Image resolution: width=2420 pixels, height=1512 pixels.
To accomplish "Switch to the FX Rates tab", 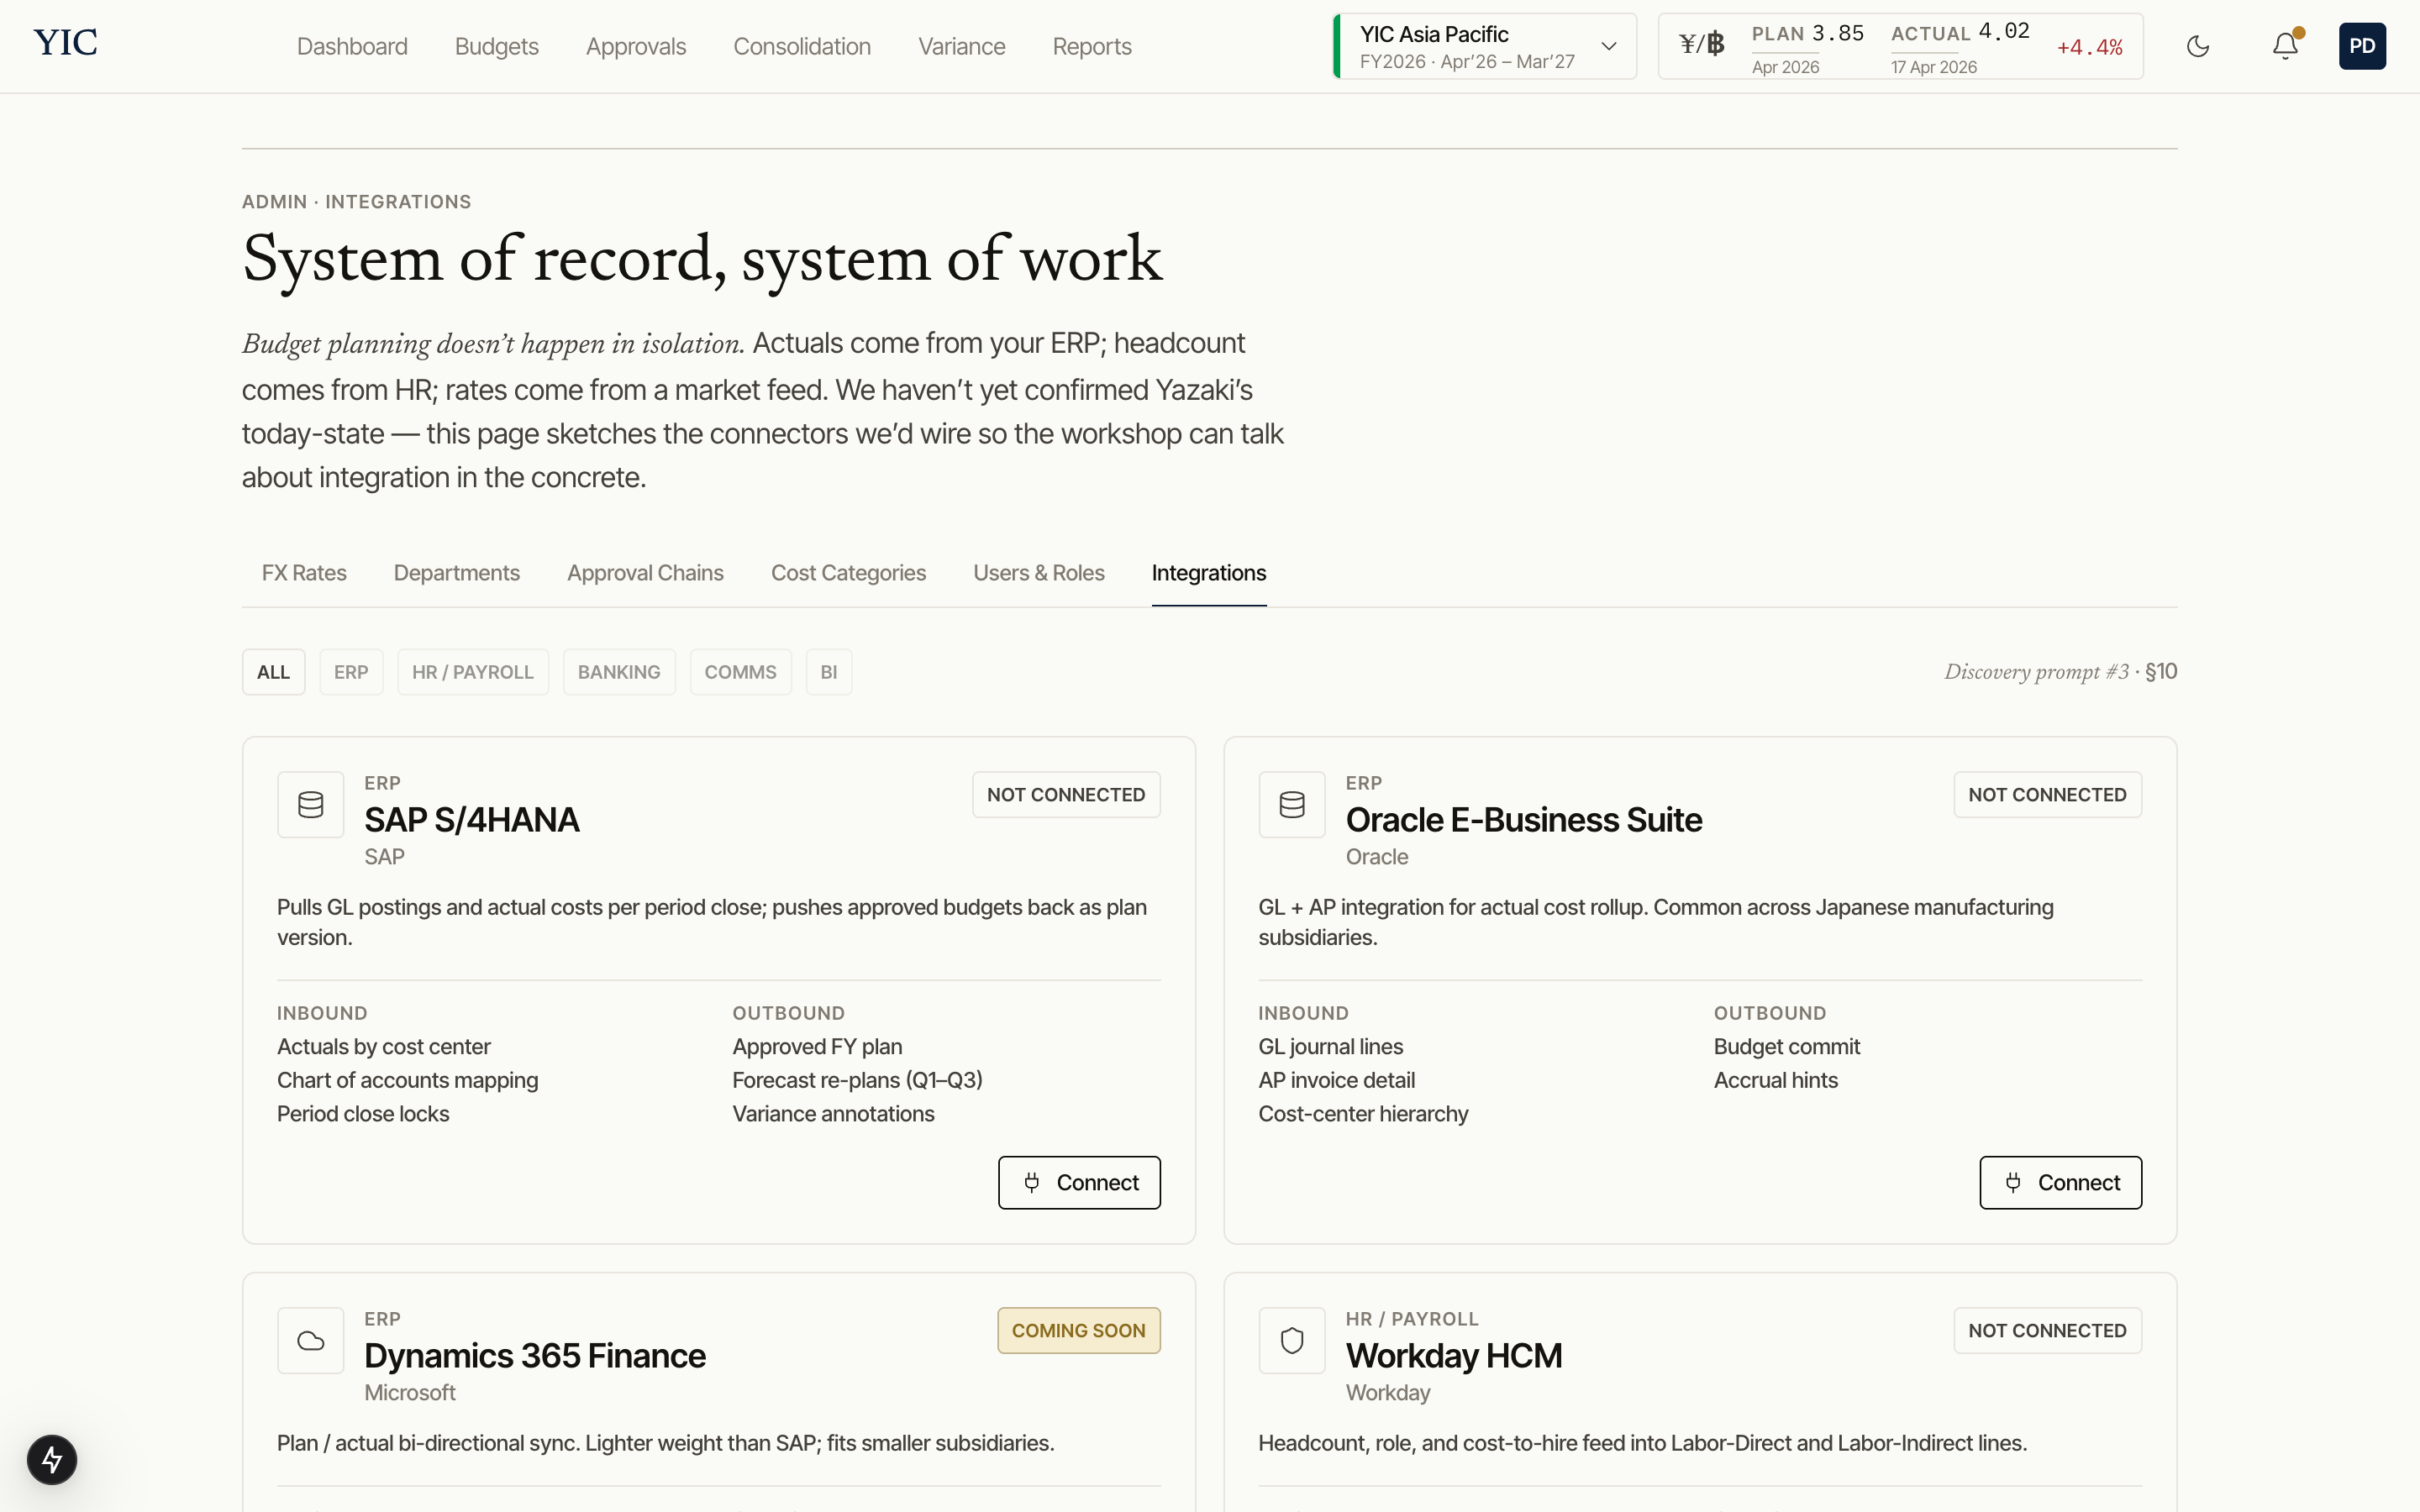I will [x=304, y=573].
